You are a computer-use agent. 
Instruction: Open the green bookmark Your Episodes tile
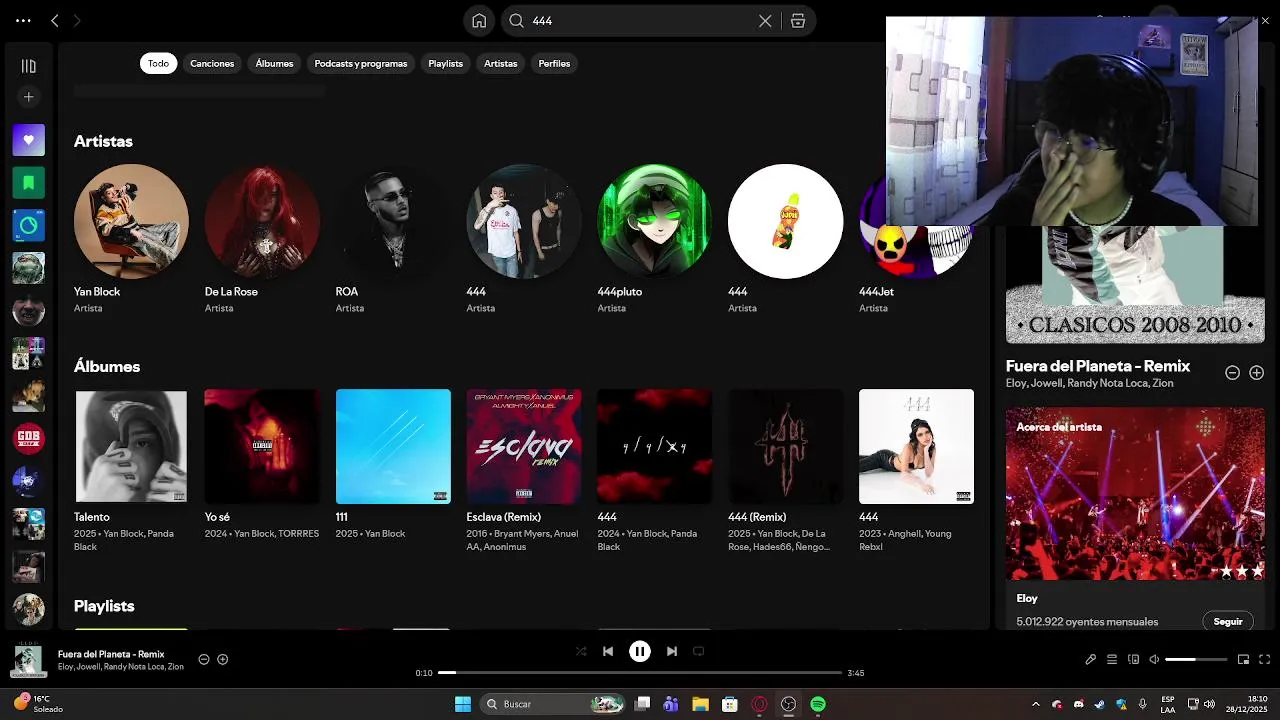[x=28, y=183]
